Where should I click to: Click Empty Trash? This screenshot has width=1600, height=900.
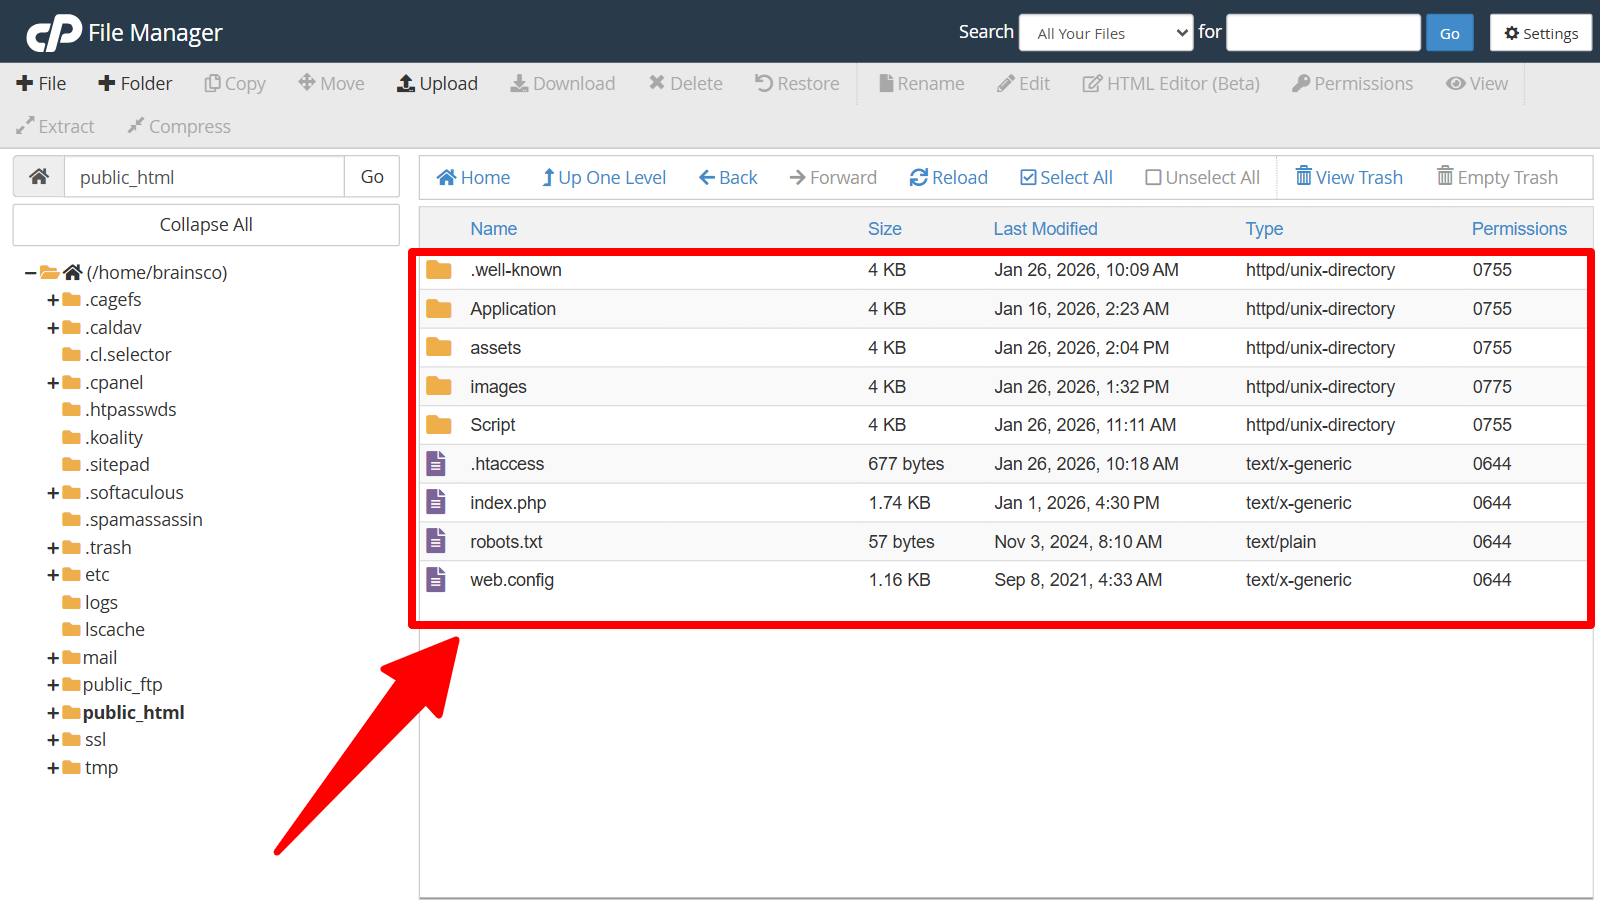1497,177
